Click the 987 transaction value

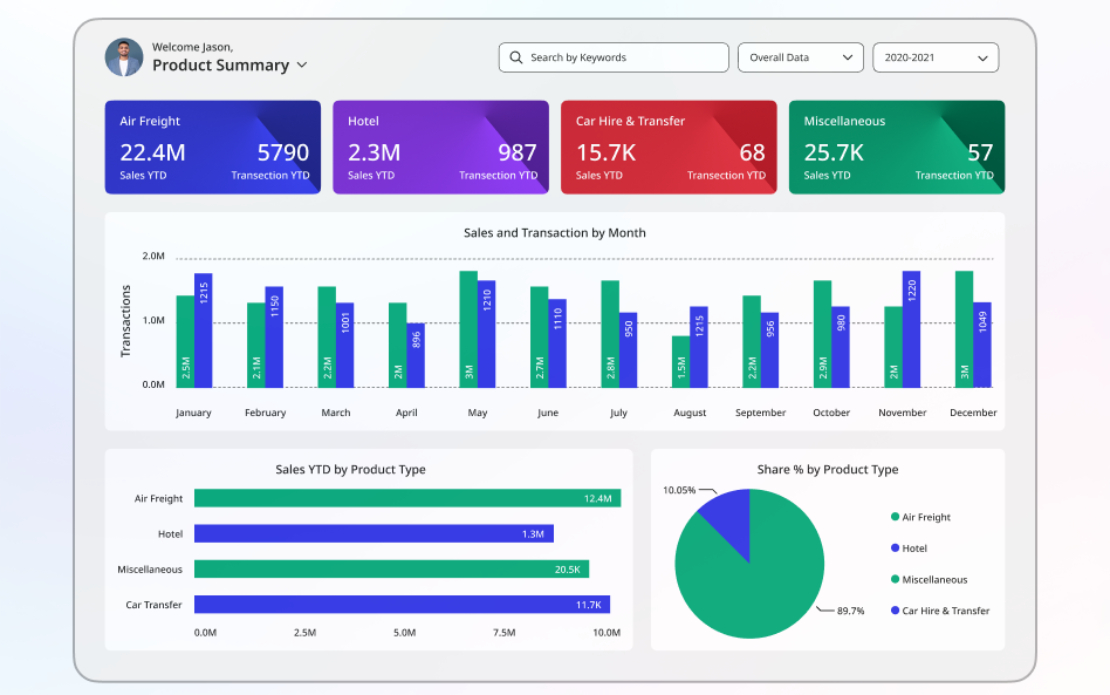[517, 152]
